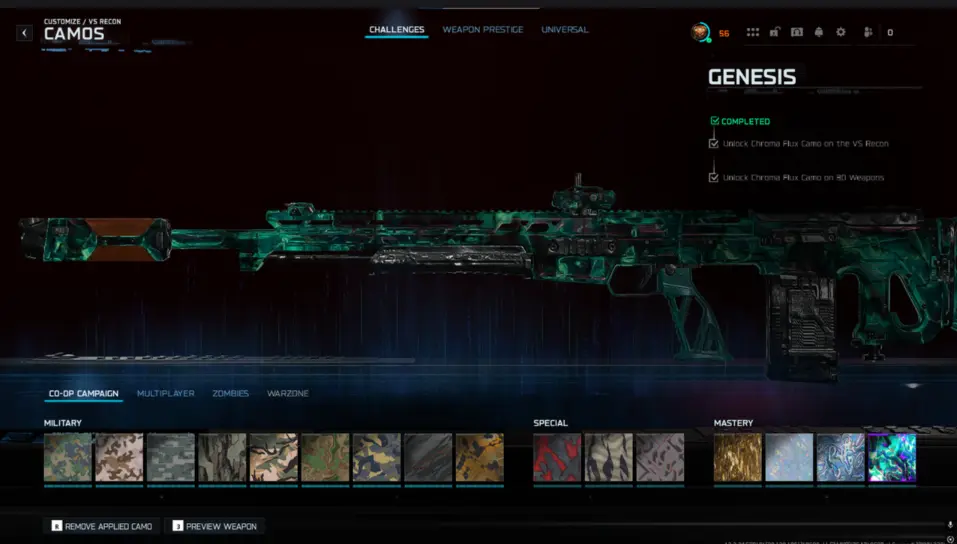
Task: Select the navy and yellow seventh Military camo
Action: pos(377,458)
